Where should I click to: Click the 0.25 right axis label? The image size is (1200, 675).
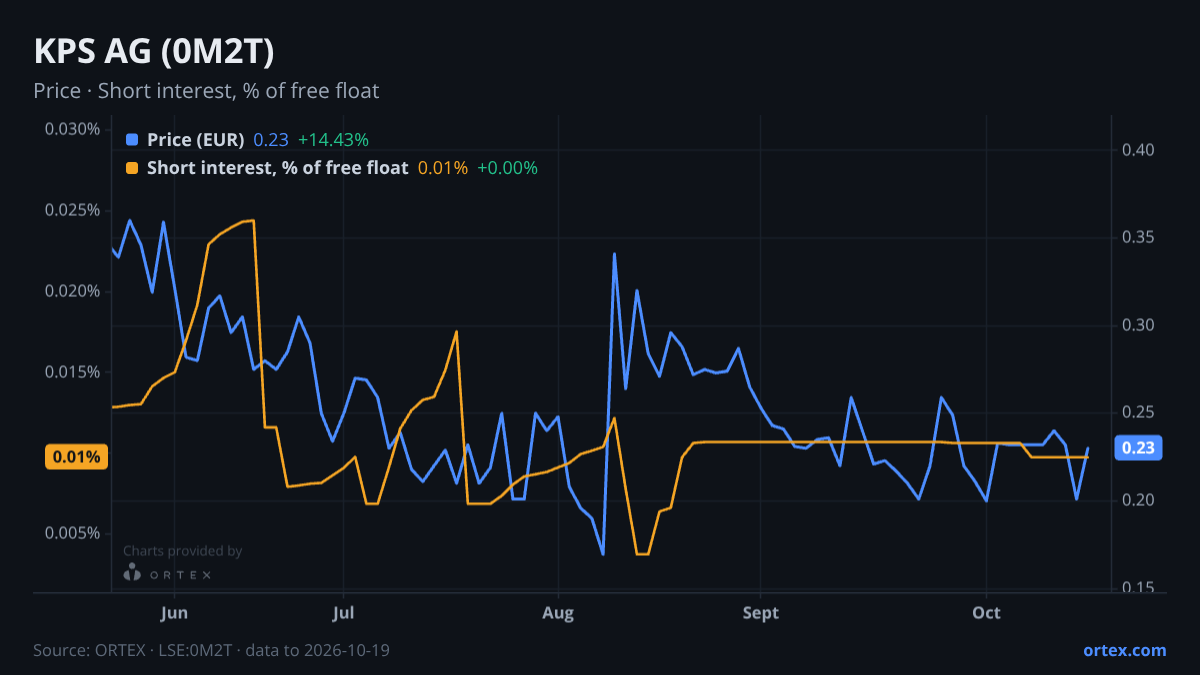[x=1139, y=412]
